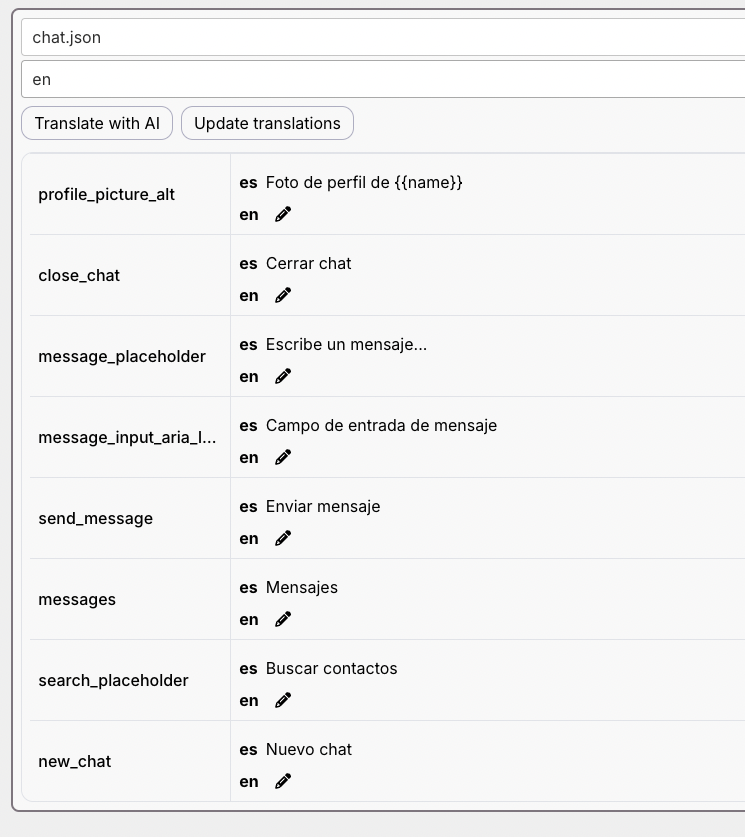745x837 pixels.
Task: Focus the 'en' language input field
Action: pyautogui.click(x=383, y=79)
